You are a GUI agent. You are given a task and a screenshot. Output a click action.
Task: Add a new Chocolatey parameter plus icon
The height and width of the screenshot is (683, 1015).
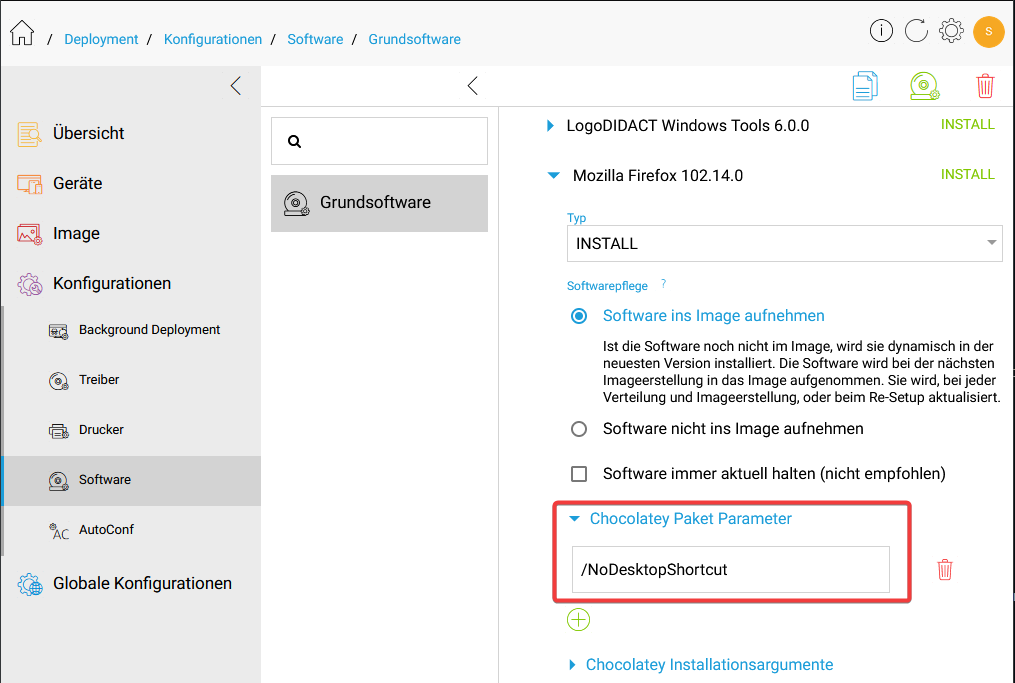578,620
